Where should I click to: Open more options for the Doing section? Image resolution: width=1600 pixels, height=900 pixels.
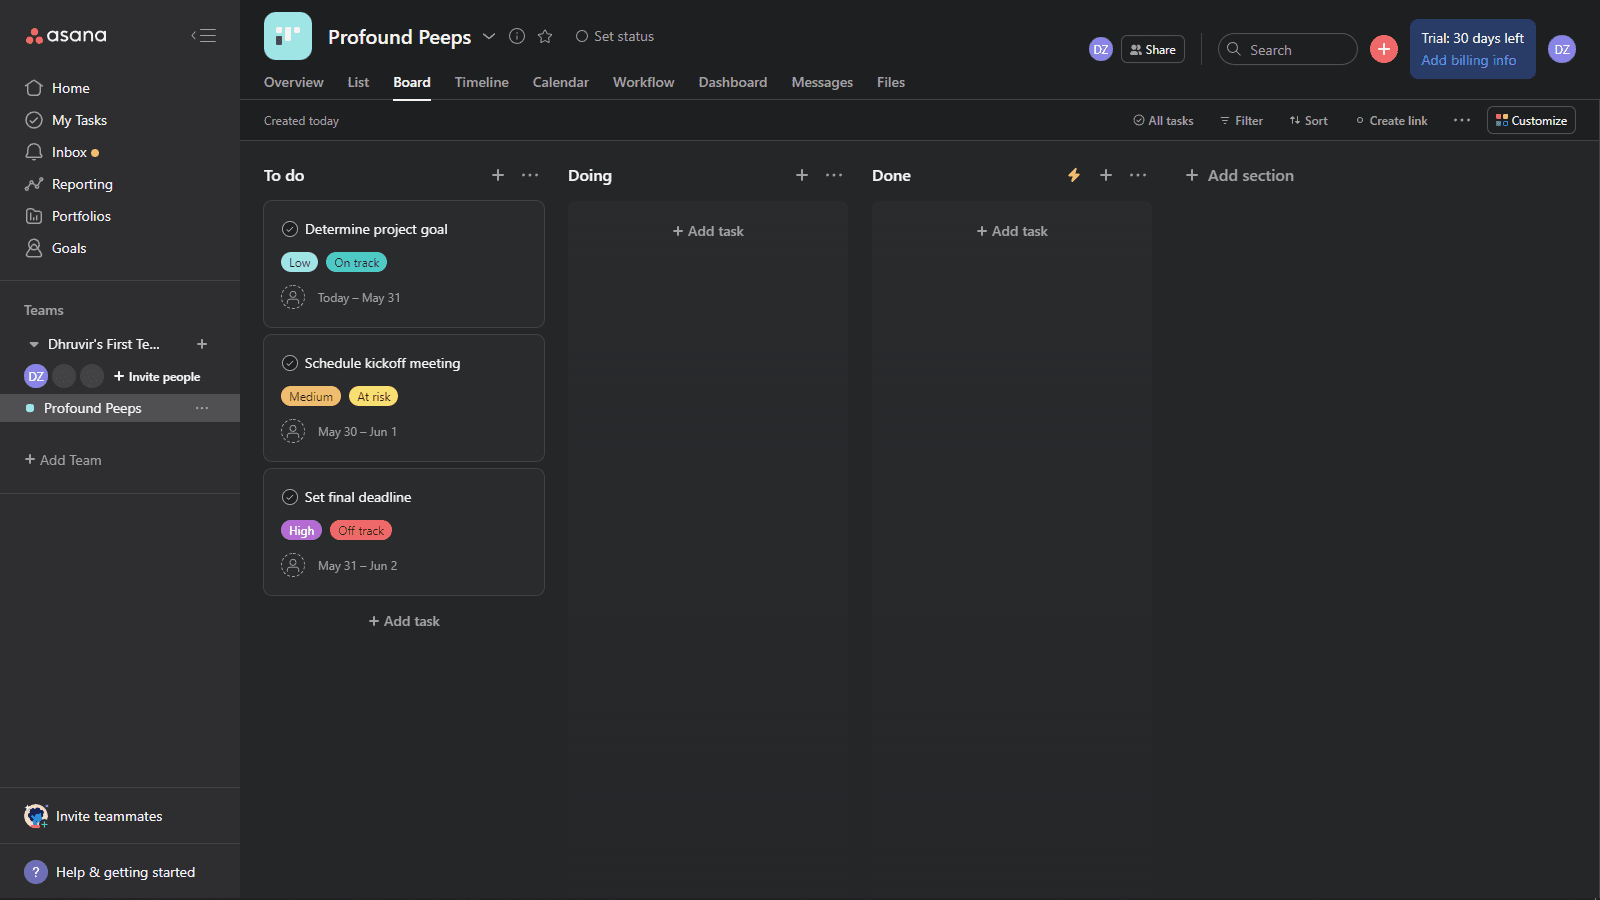(x=834, y=175)
